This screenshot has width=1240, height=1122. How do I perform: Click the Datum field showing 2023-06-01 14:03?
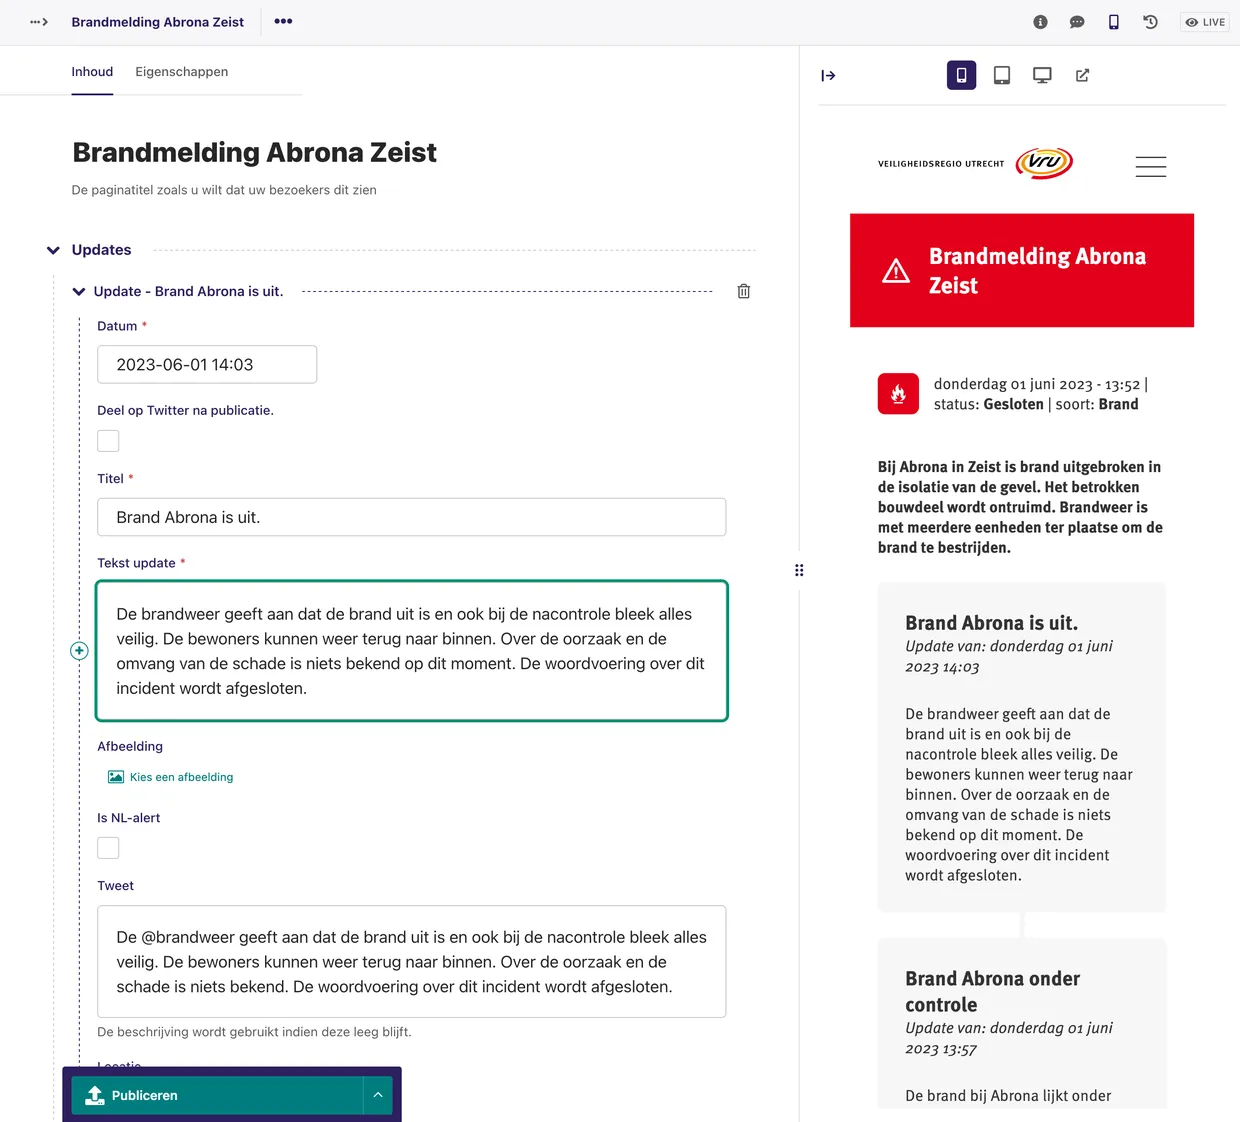pyautogui.click(x=206, y=364)
